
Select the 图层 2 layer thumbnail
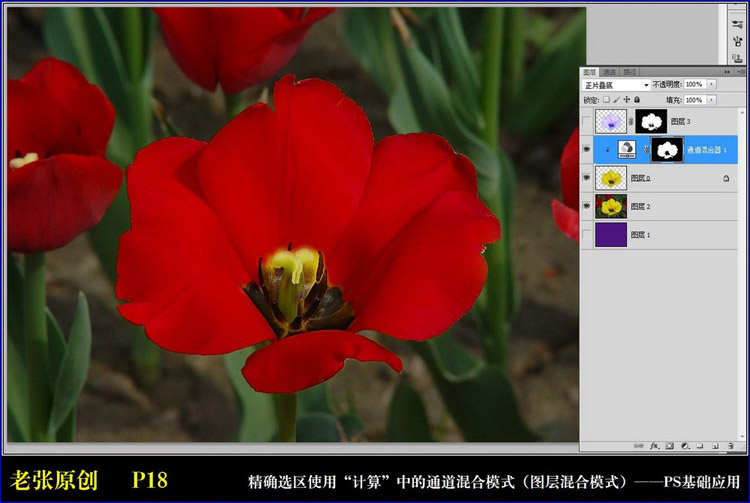pos(610,207)
